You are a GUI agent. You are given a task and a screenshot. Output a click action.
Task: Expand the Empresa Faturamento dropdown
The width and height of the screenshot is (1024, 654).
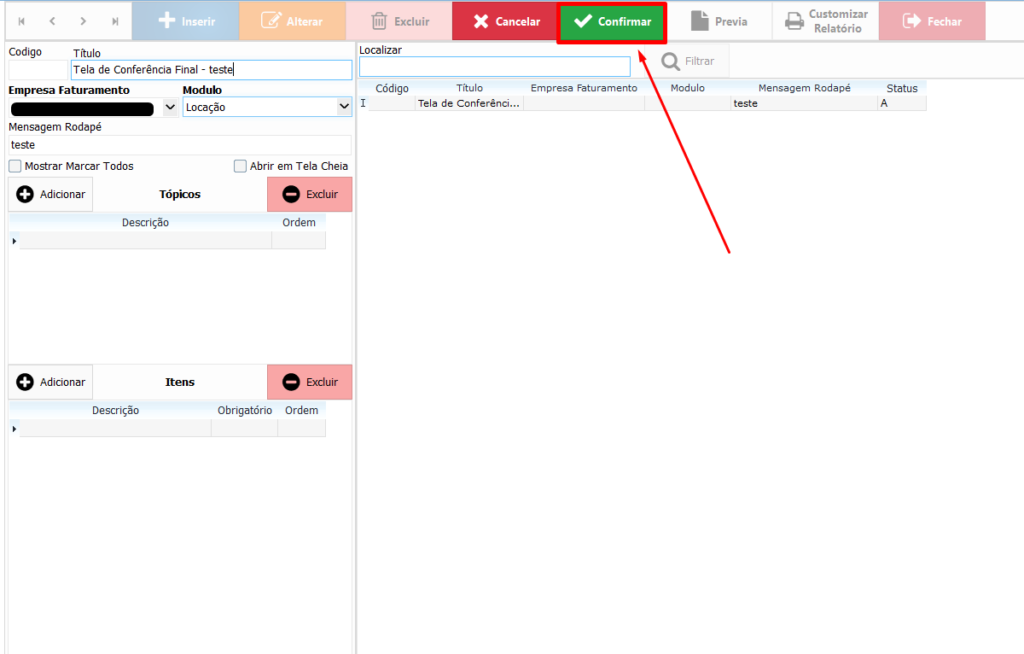(x=169, y=107)
